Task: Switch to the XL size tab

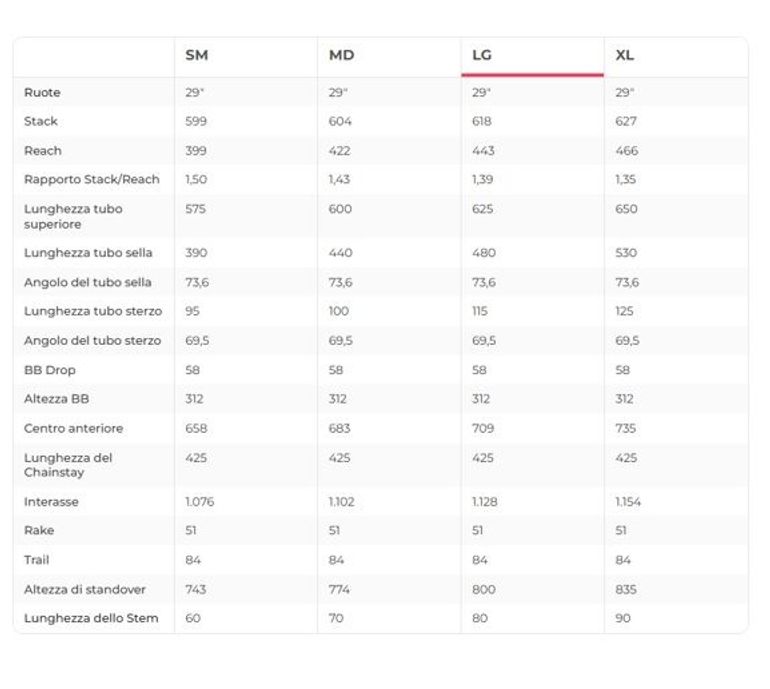Action: point(625,55)
